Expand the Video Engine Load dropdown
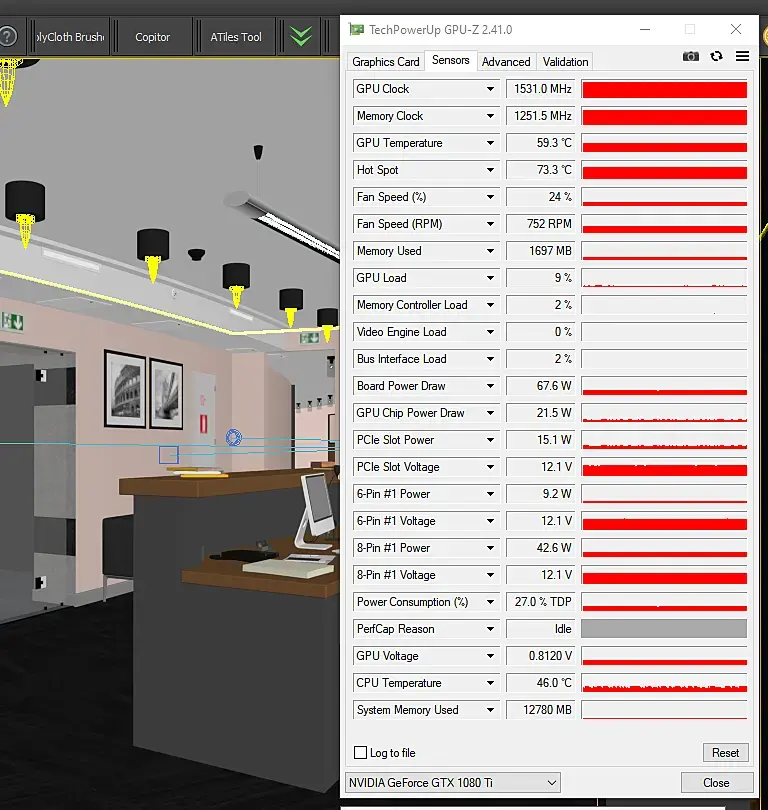 coord(490,332)
